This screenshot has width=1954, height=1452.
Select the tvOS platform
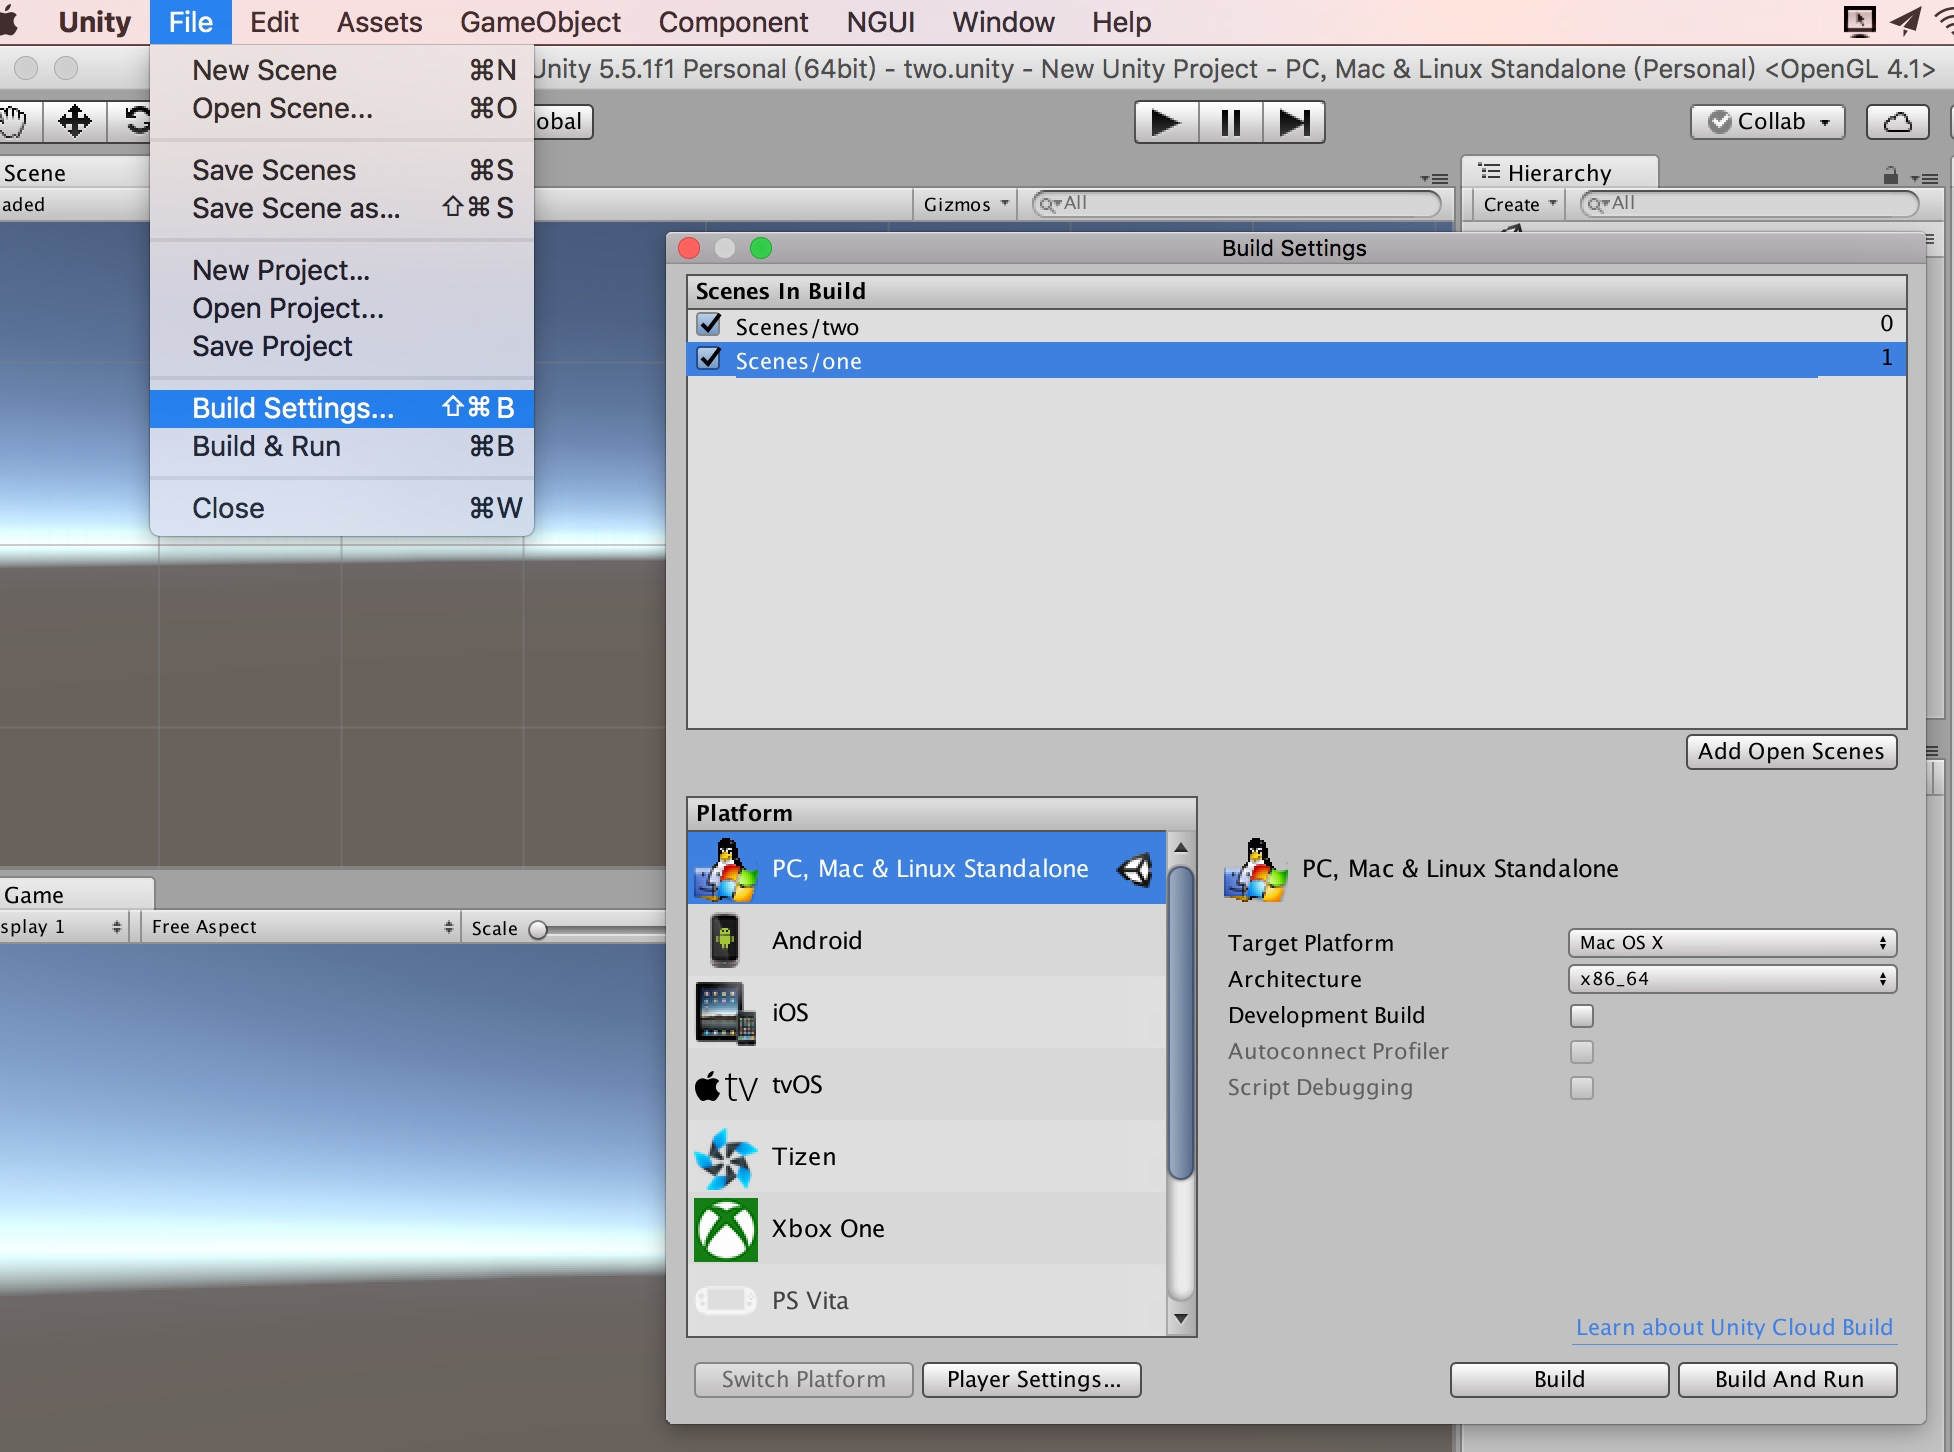click(x=926, y=1084)
